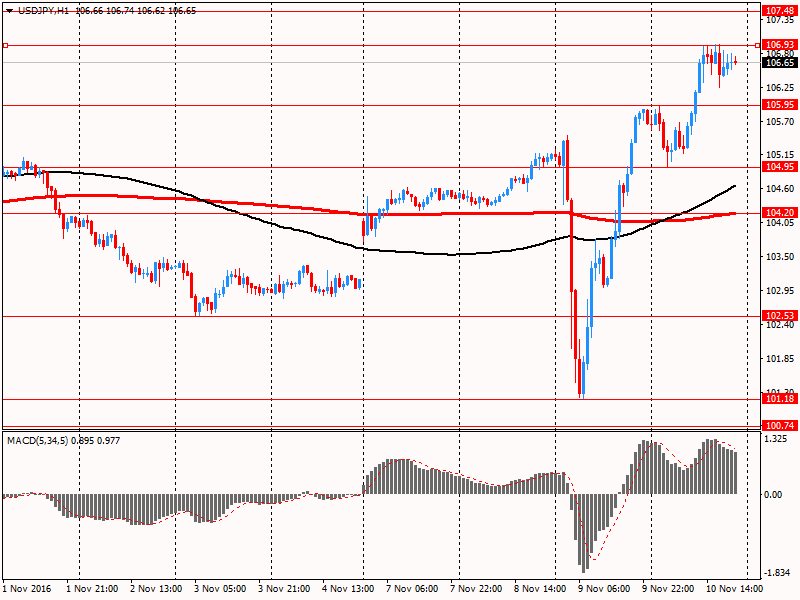
Task: Click the 9 Nov 22:00 time label
Action: coord(668,589)
